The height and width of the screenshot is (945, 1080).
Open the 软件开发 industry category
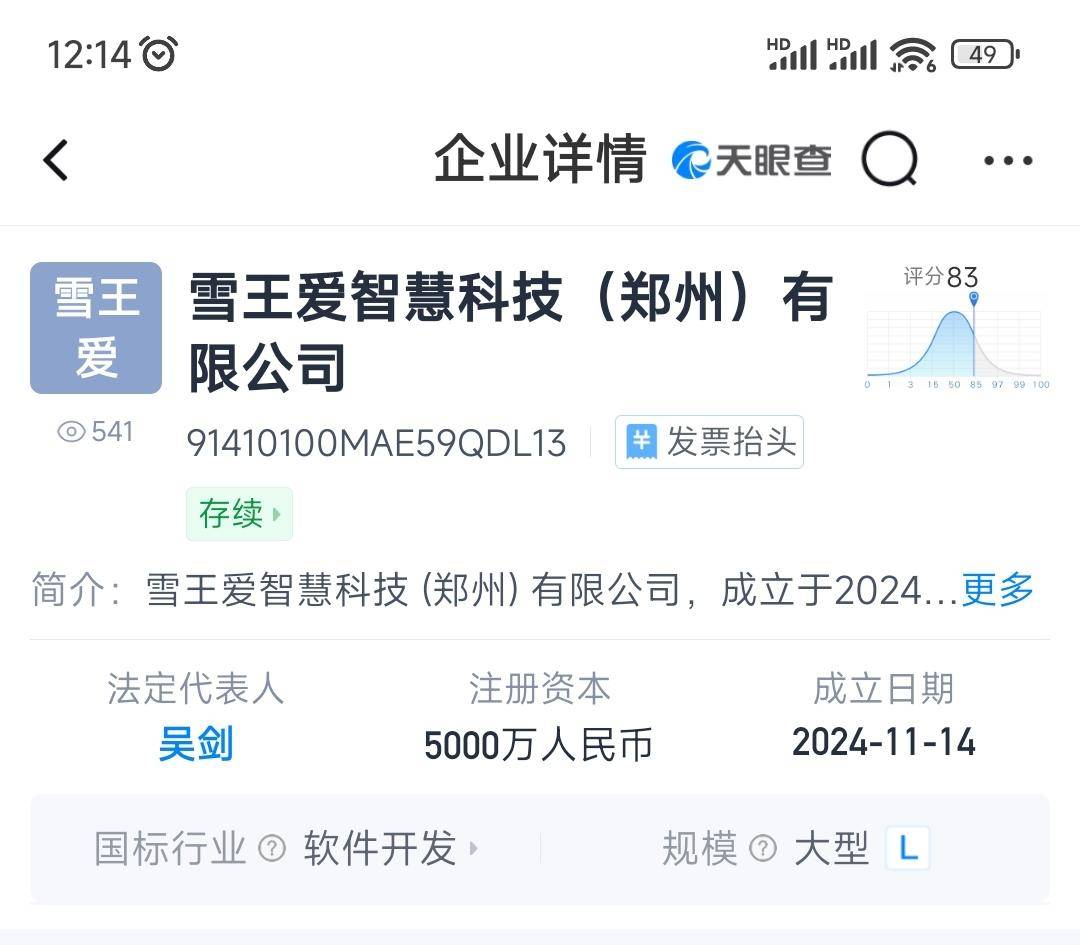pos(390,848)
